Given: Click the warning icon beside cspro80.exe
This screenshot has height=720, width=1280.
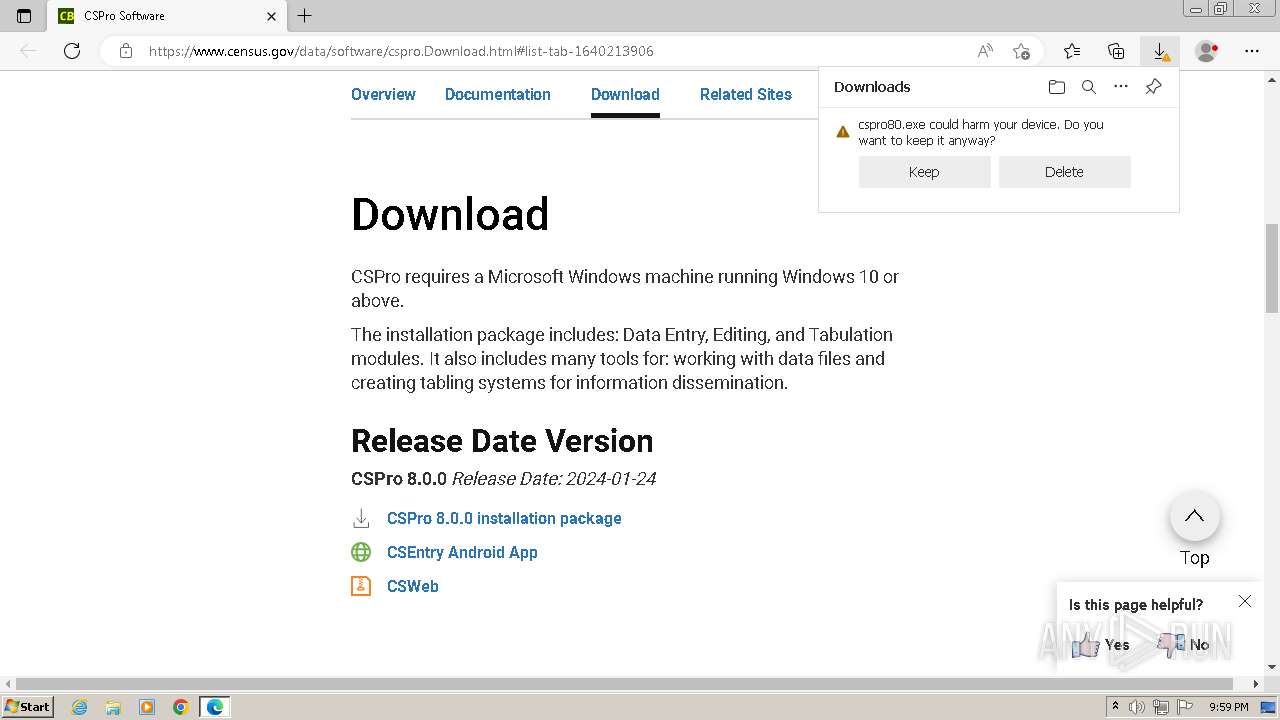Looking at the screenshot, I should (x=842, y=131).
